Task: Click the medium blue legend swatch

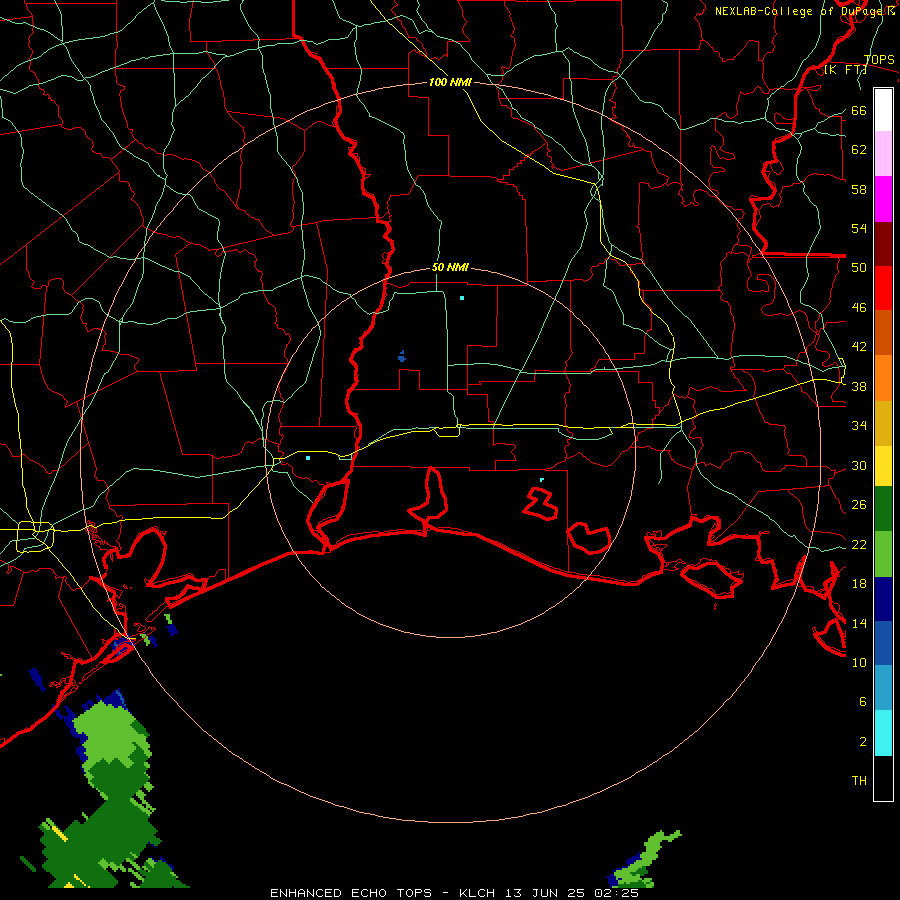Action: pyautogui.click(x=883, y=643)
